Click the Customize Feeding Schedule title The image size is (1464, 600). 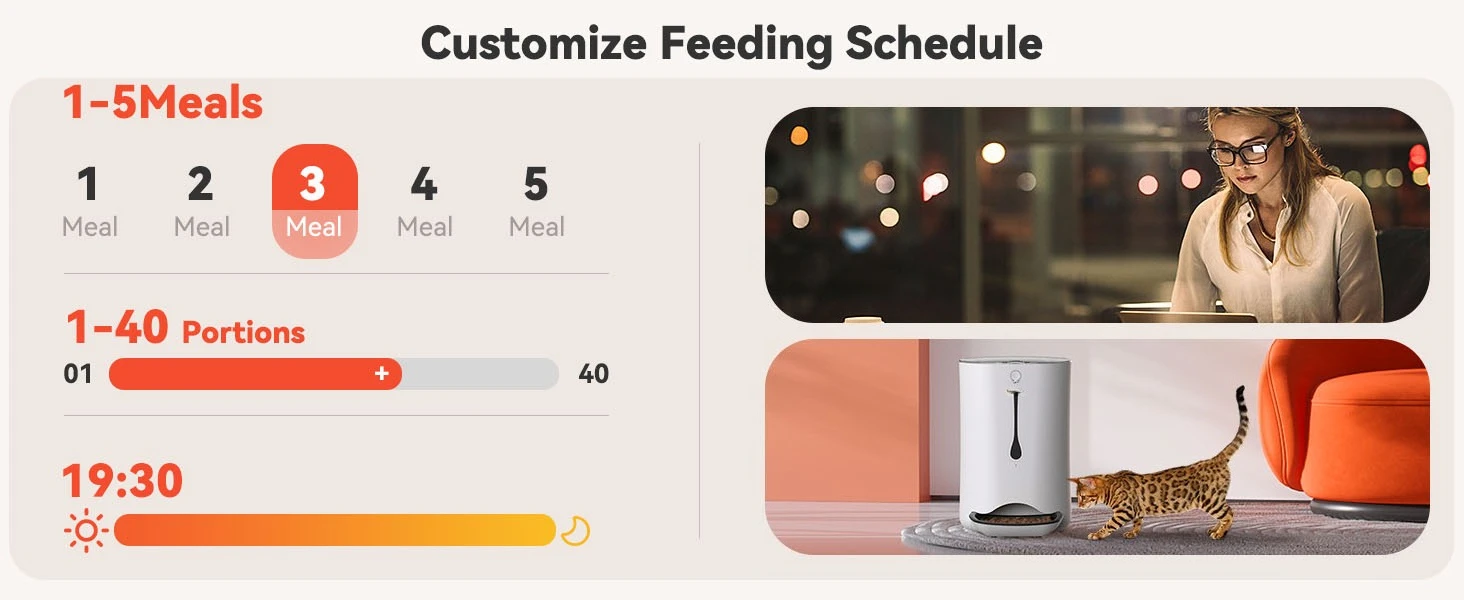point(732,44)
